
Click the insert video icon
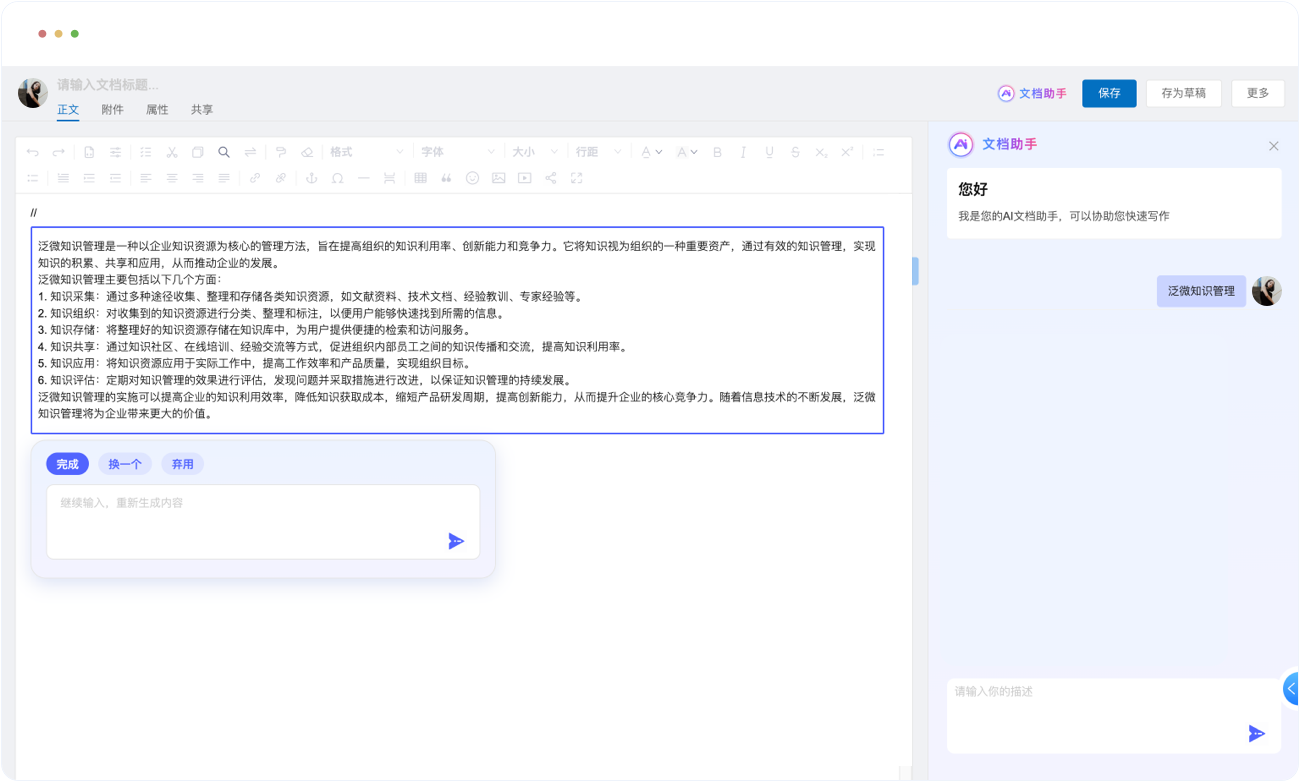(x=524, y=178)
